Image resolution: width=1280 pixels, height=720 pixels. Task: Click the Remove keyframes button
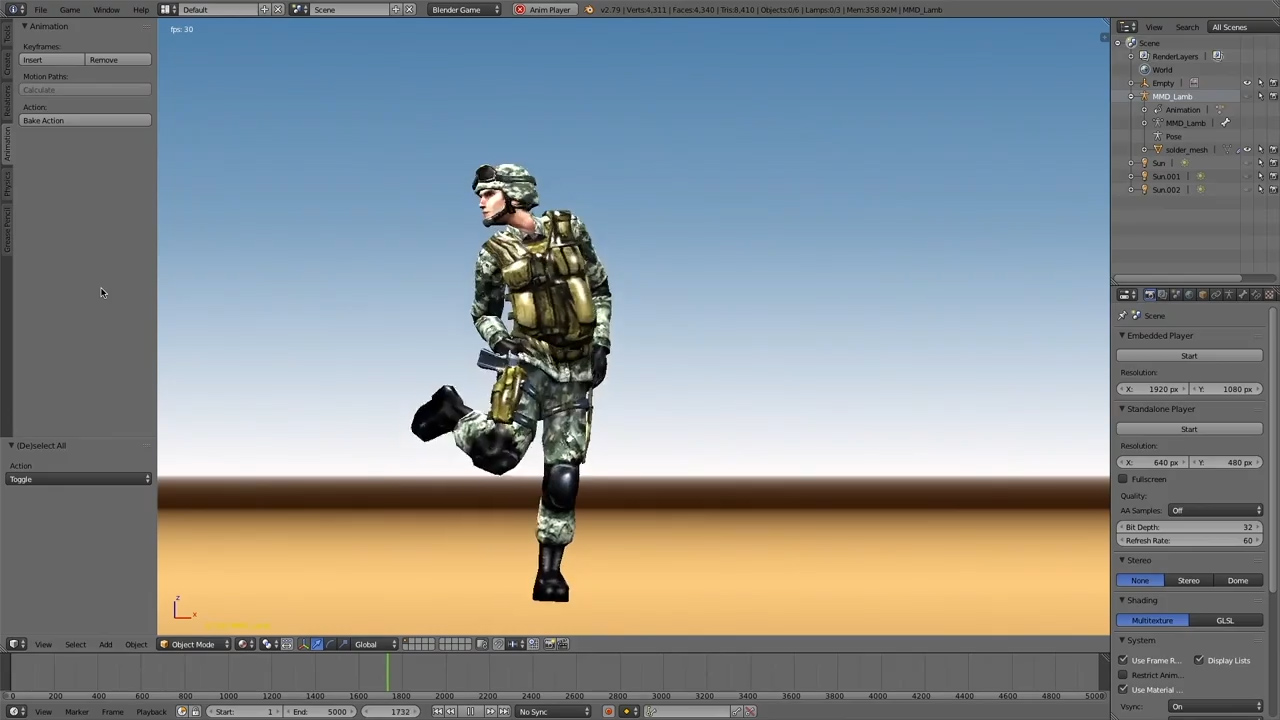[x=118, y=60]
